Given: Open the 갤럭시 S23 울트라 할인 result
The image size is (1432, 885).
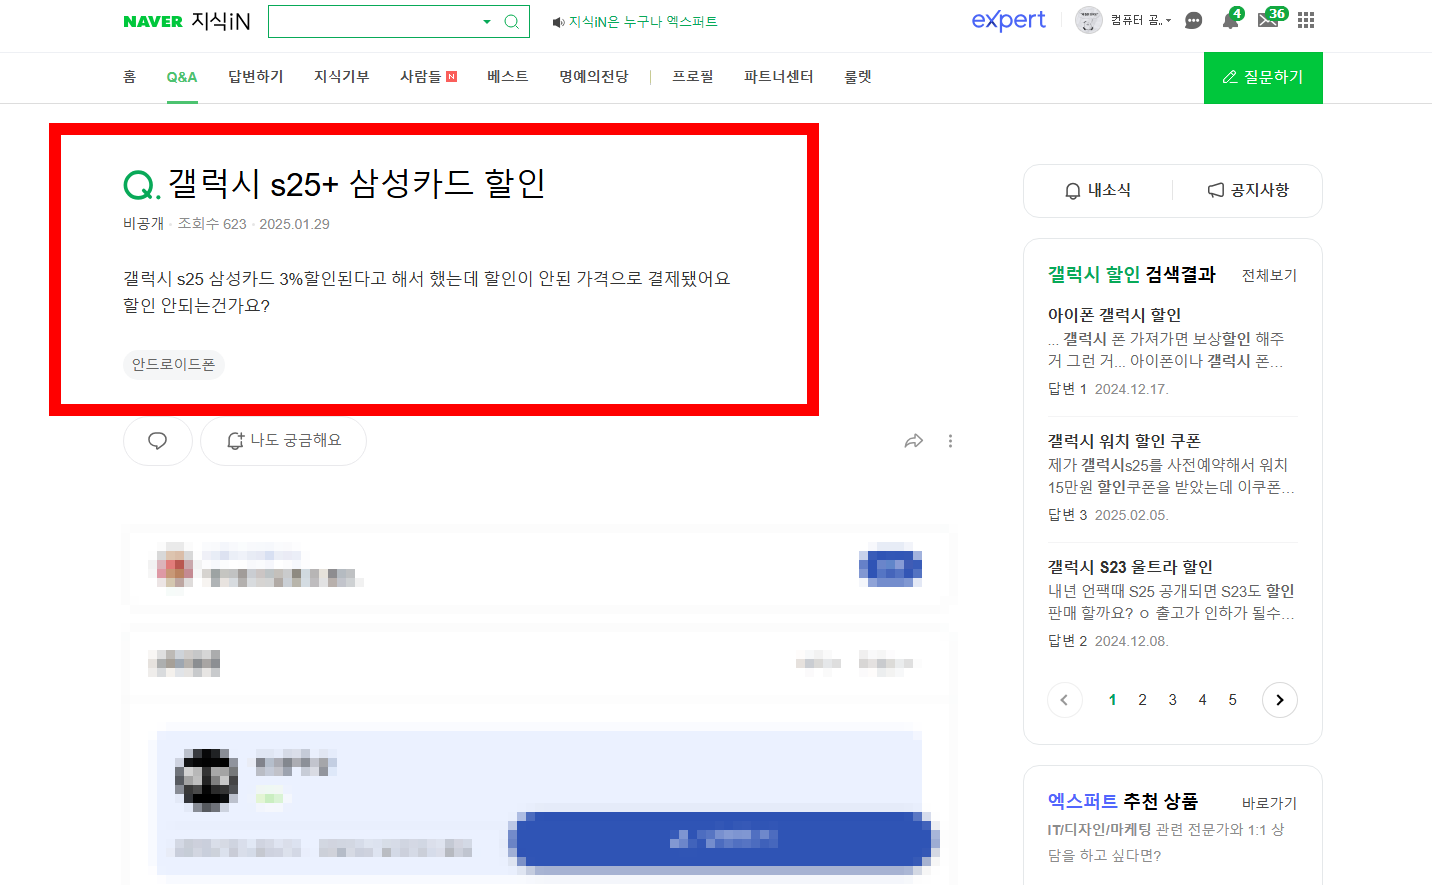Looking at the screenshot, I should pyautogui.click(x=1130, y=567).
